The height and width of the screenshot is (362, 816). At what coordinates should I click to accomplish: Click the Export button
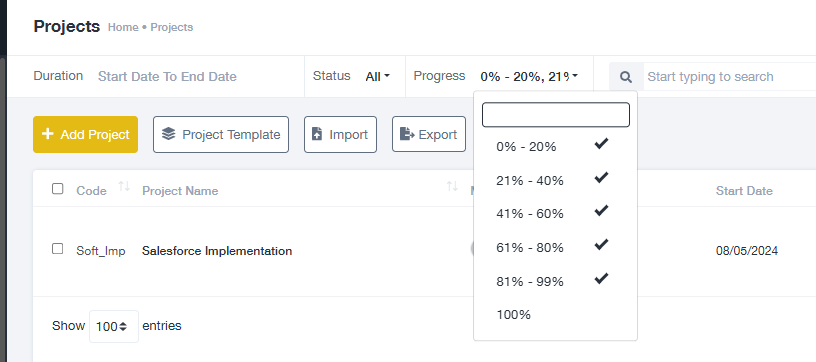point(429,135)
